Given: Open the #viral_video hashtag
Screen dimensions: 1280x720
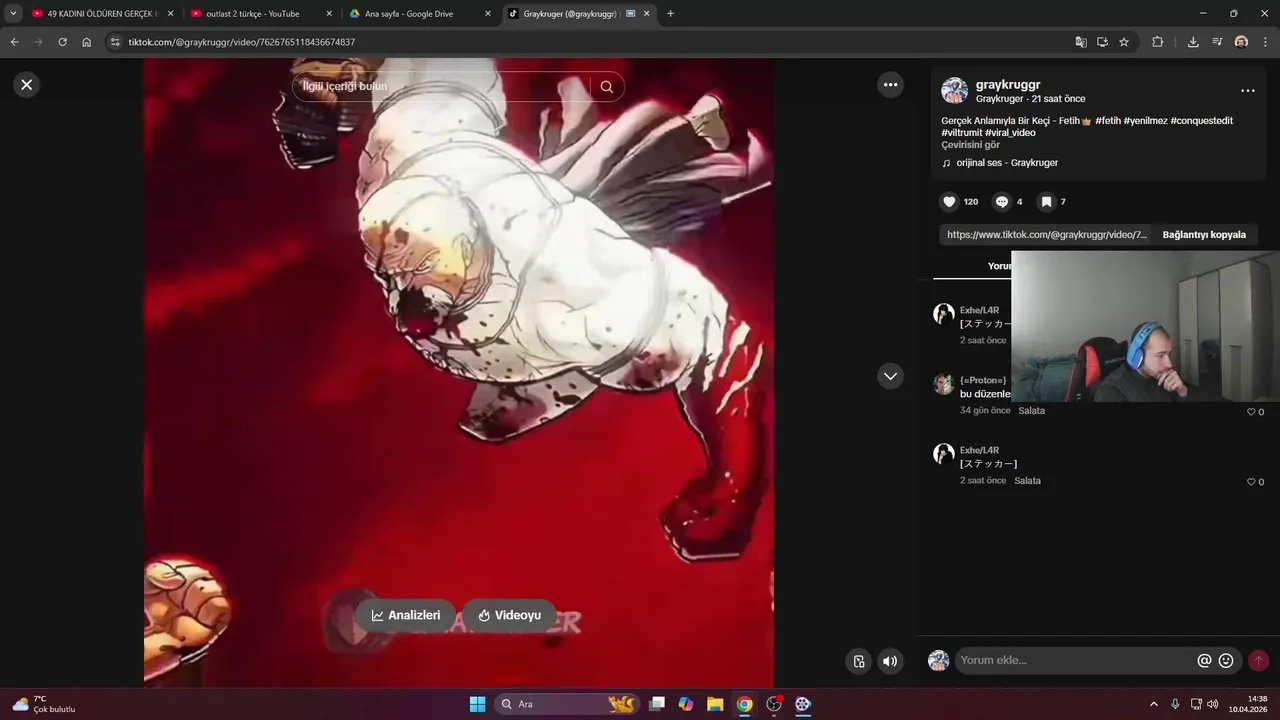Looking at the screenshot, I should 1010,133.
